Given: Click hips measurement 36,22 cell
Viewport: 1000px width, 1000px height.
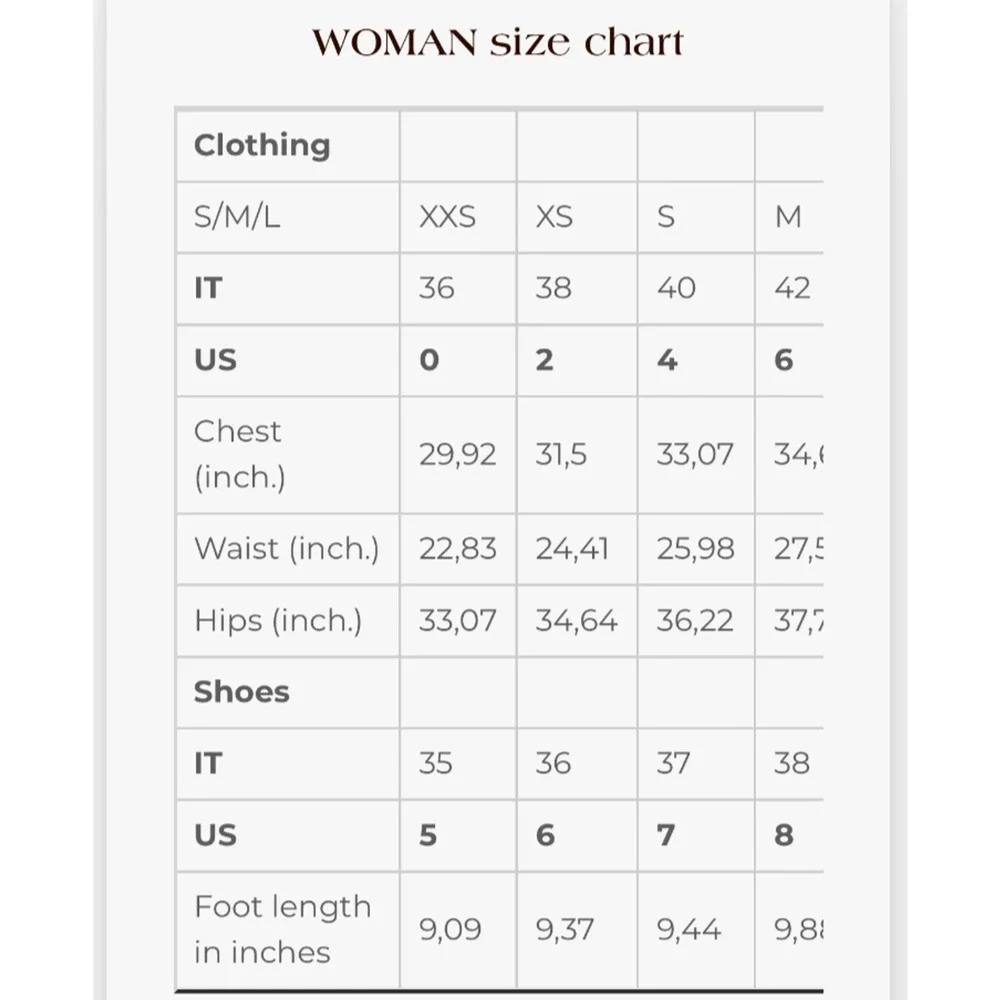Looking at the screenshot, I should point(696,621).
